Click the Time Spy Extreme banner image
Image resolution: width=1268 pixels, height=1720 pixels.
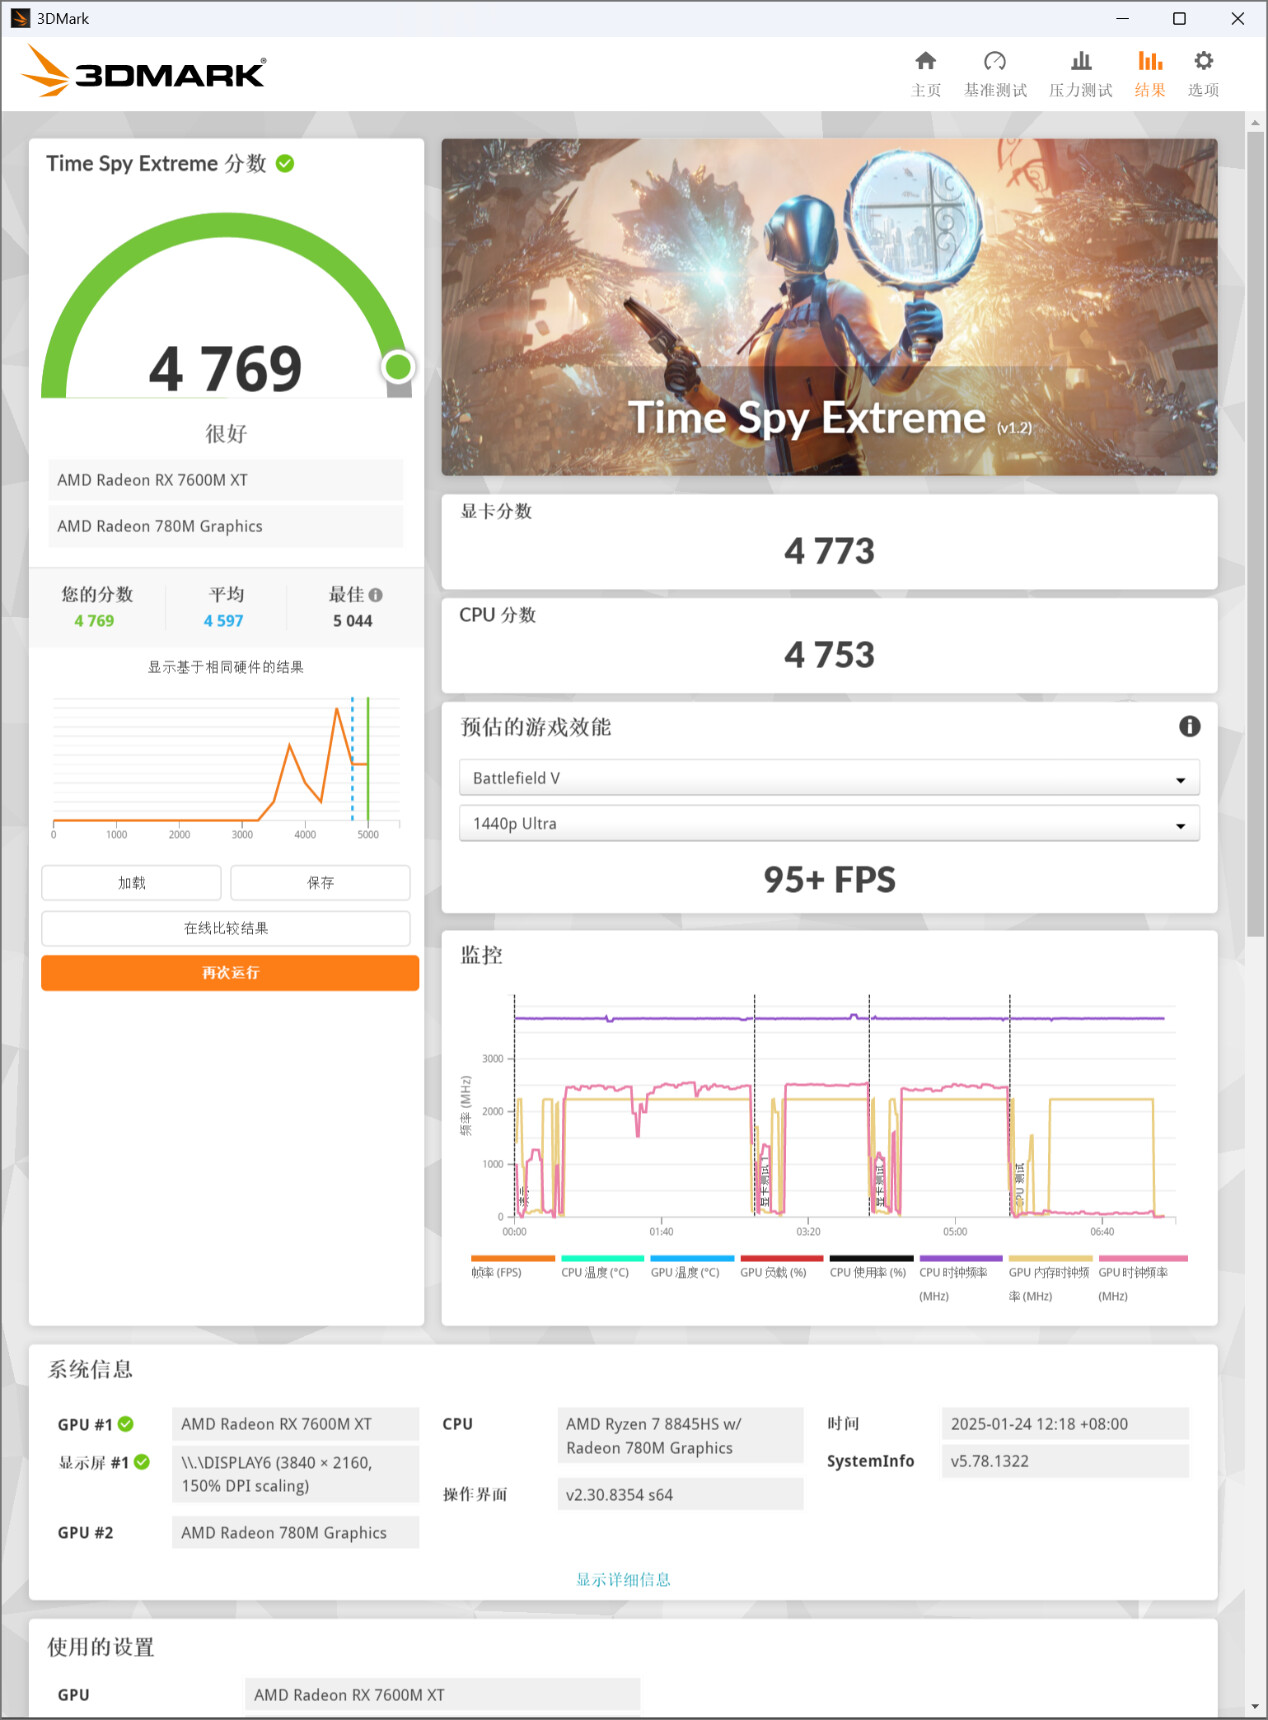point(829,307)
